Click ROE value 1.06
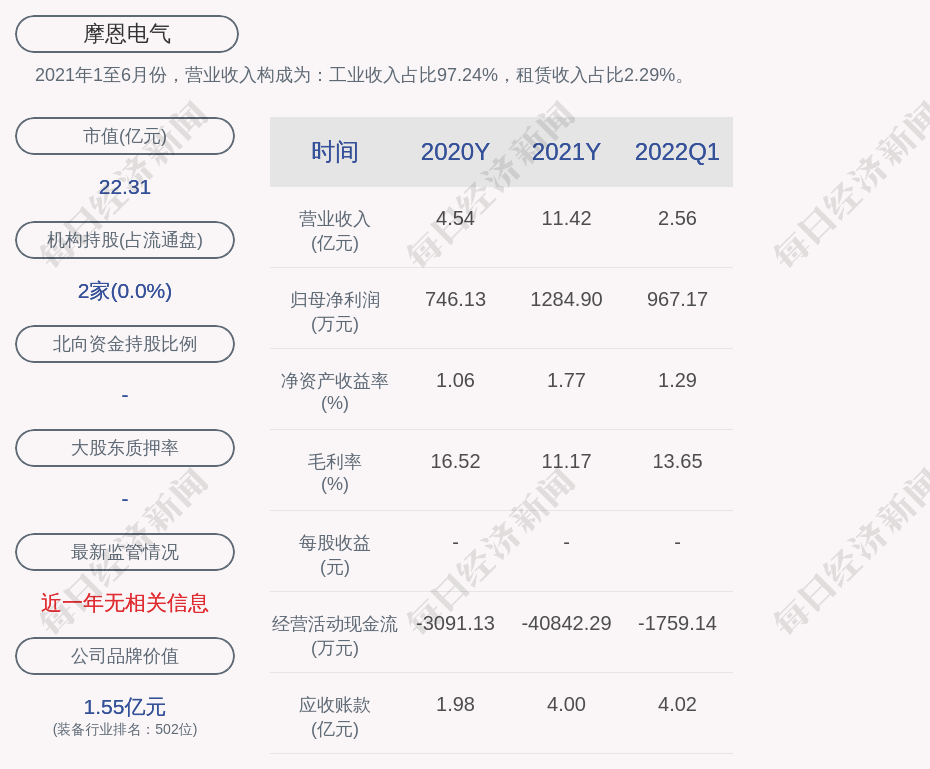The width and height of the screenshot is (930, 769). [455, 380]
